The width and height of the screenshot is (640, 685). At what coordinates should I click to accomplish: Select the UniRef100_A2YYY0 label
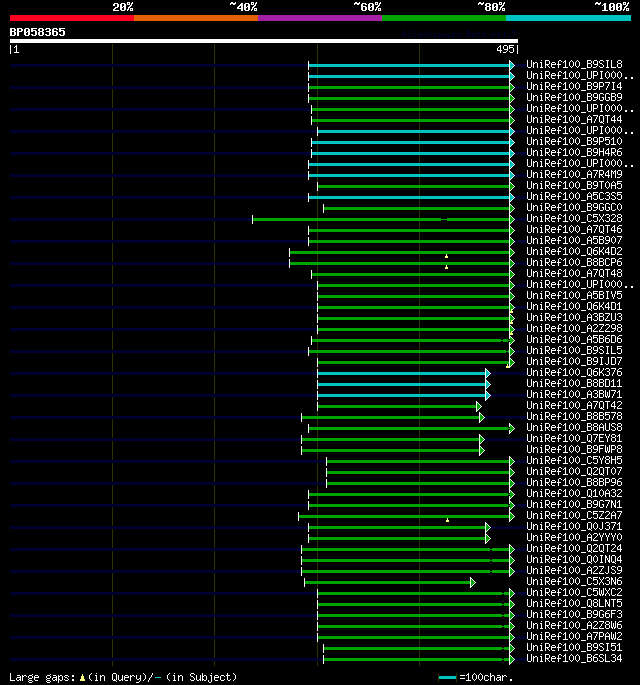(574, 538)
